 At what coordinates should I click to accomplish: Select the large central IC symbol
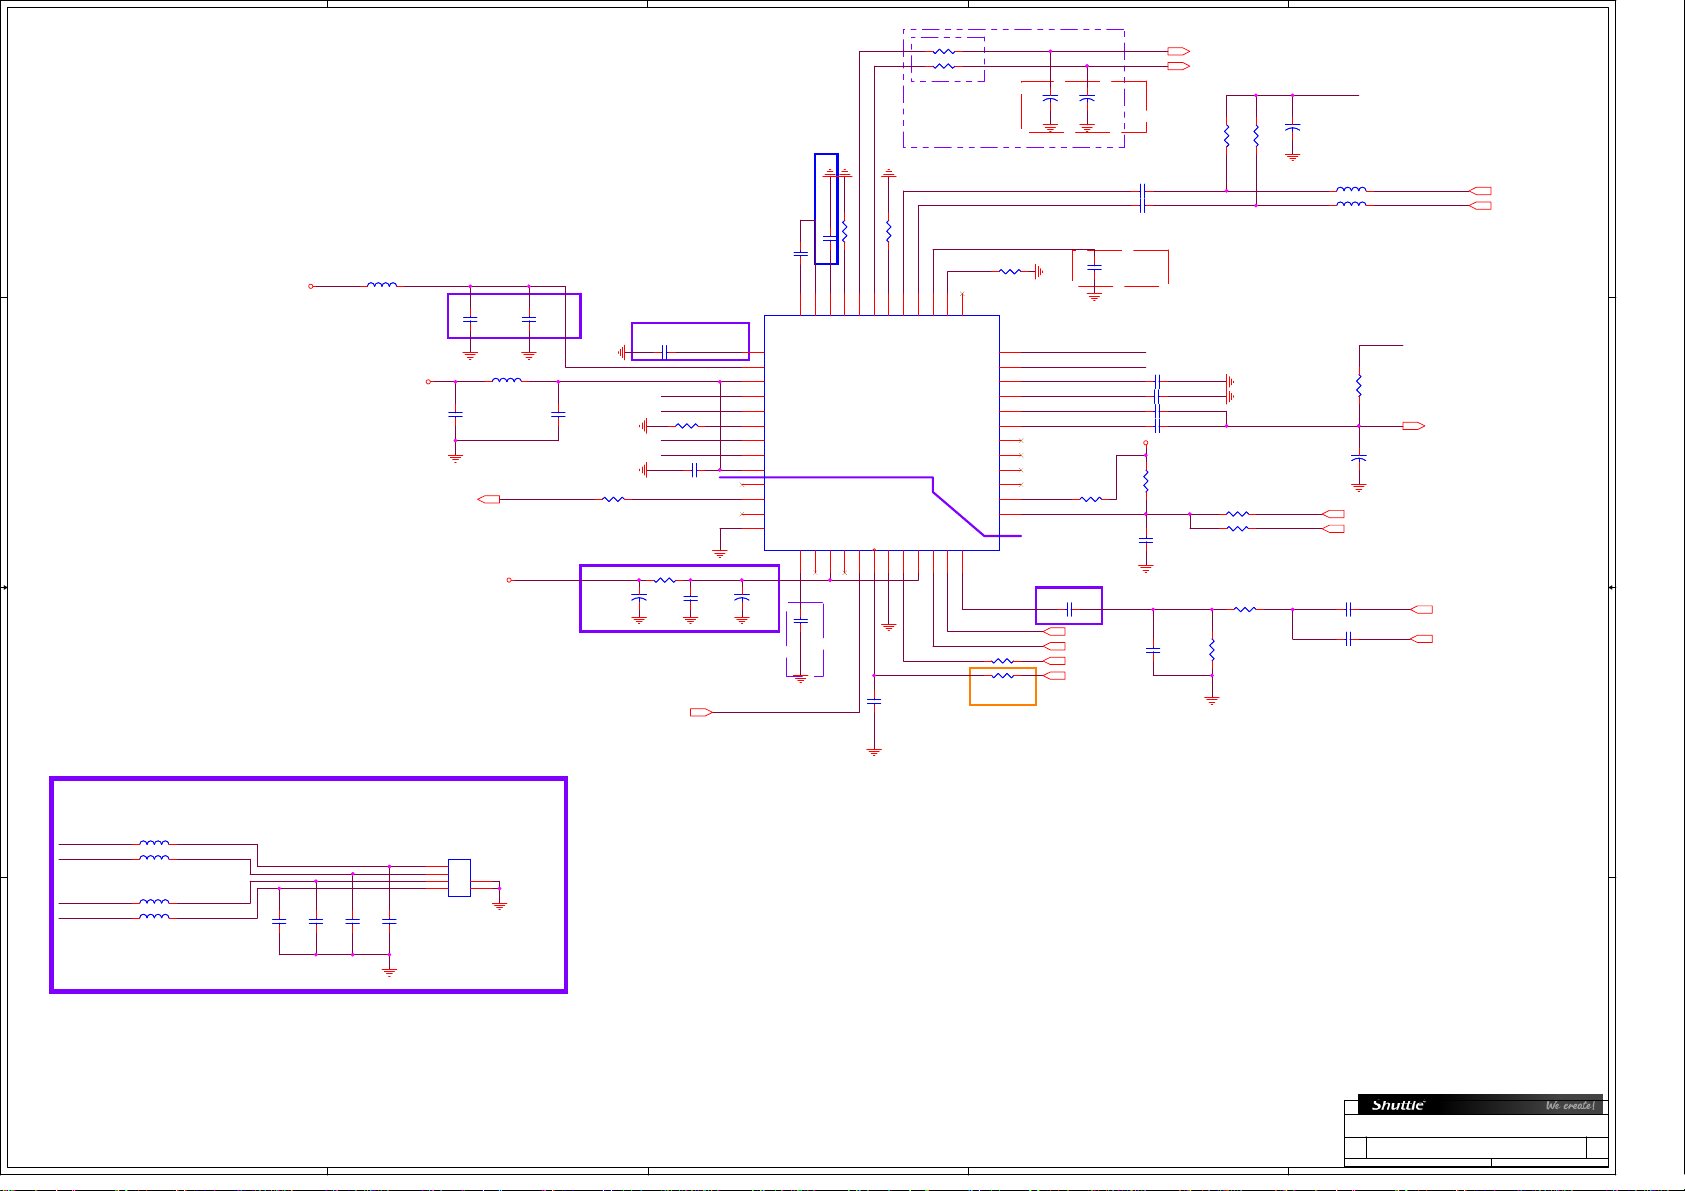point(881,433)
